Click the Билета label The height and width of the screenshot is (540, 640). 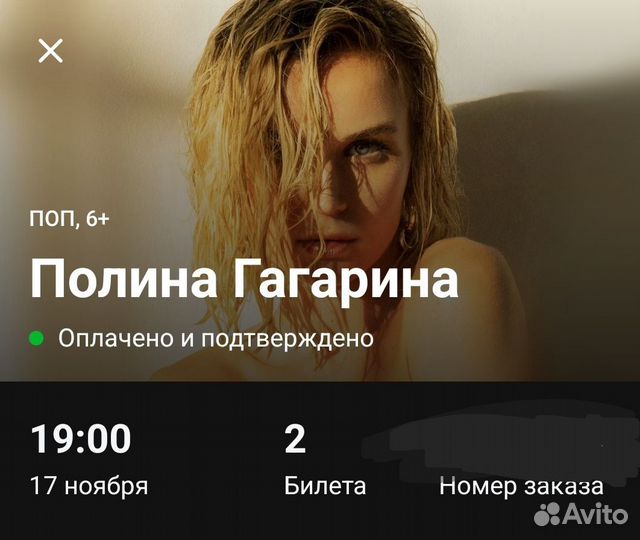pyautogui.click(x=325, y=486)
